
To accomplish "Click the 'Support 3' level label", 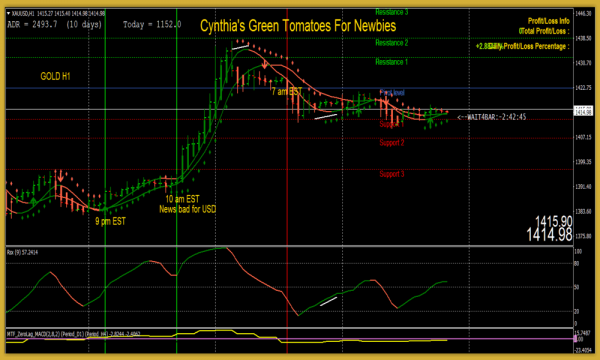I will 392,174.
